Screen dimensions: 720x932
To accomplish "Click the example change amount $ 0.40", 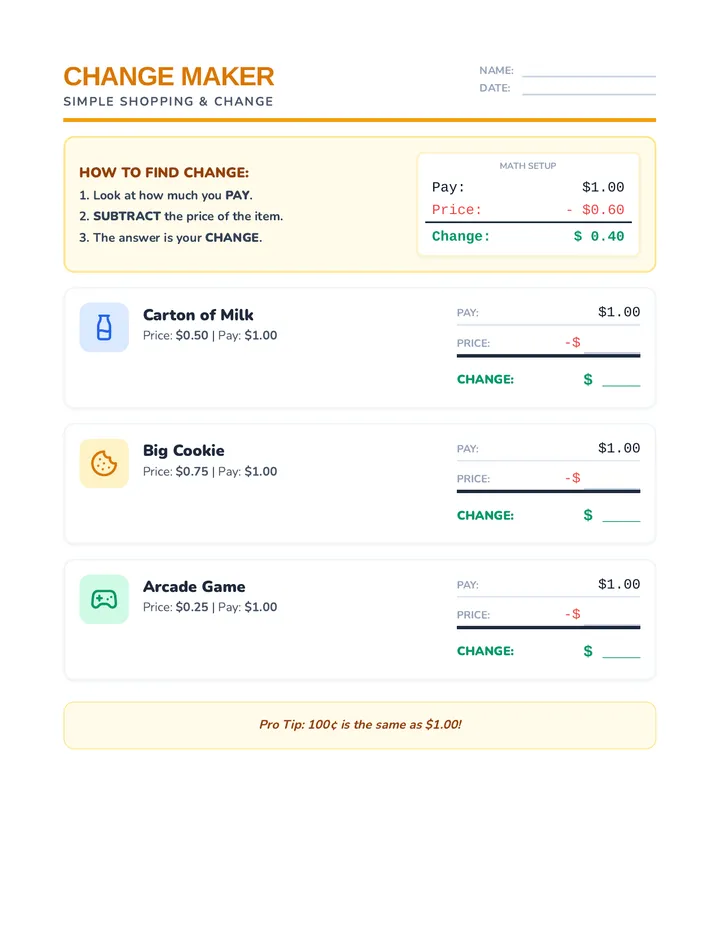I will pyautogui.click(x=599, y=236).
